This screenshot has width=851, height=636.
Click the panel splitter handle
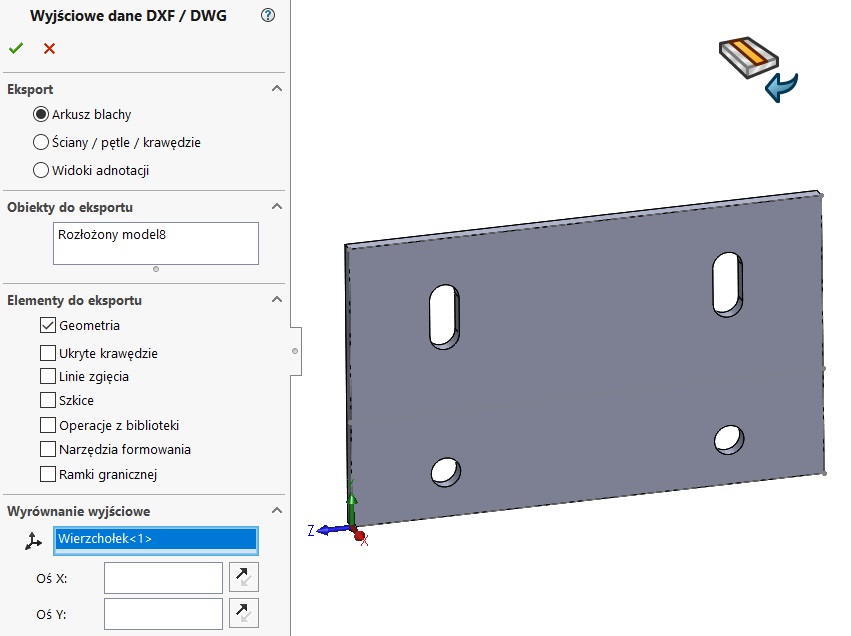pyautogui.click(x=295, y=351)
